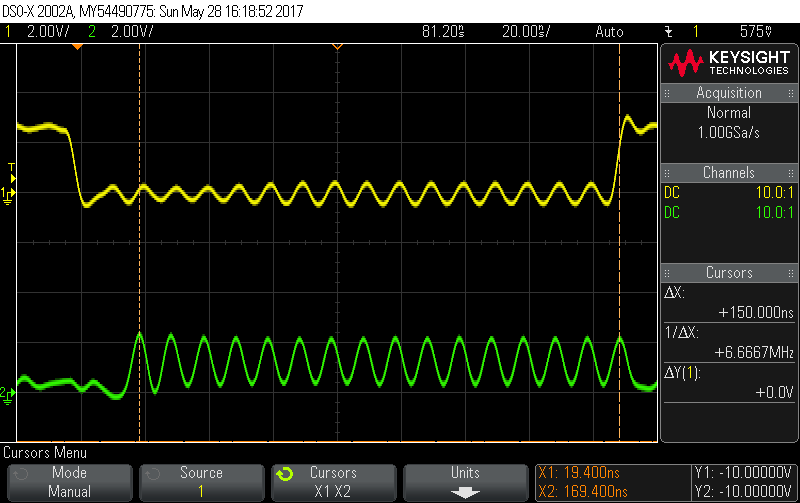Click the solid orange trigger position marker
The height and width of the screenshot is (503, 800).
click(77, 47)
